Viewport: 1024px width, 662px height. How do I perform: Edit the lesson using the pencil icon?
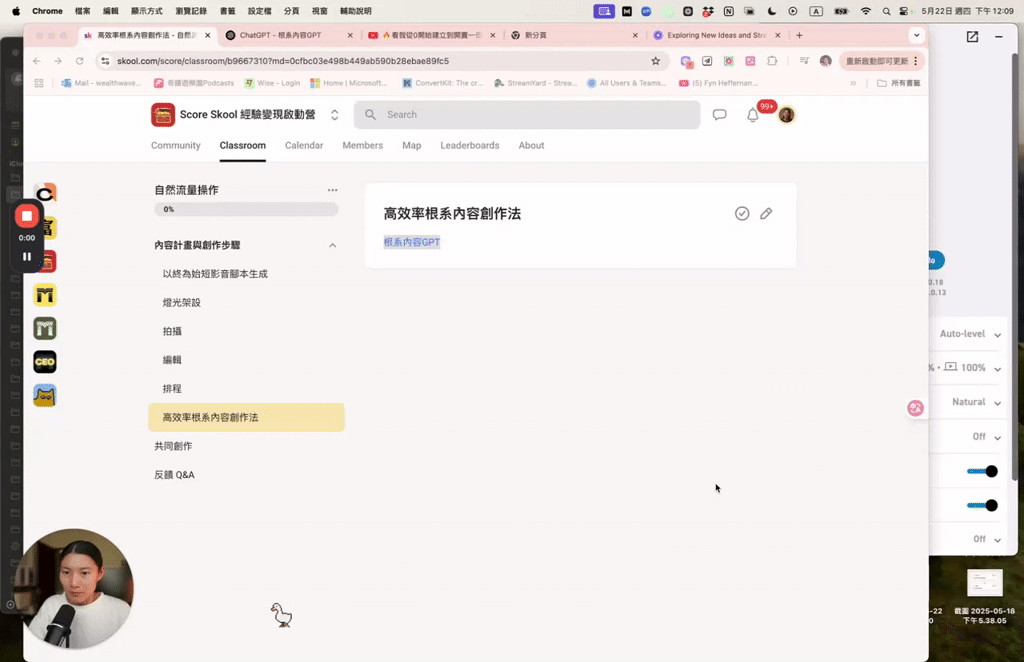(x=766, y=213)
